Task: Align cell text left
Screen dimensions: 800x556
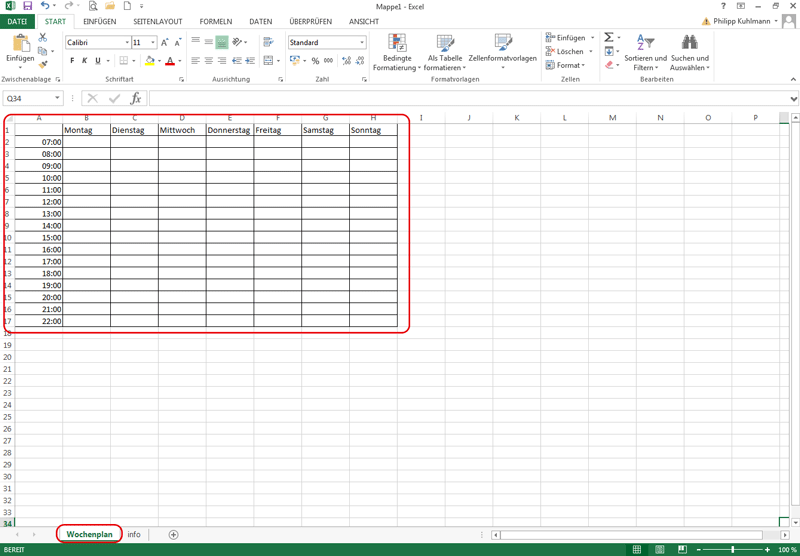Action: 195,61
